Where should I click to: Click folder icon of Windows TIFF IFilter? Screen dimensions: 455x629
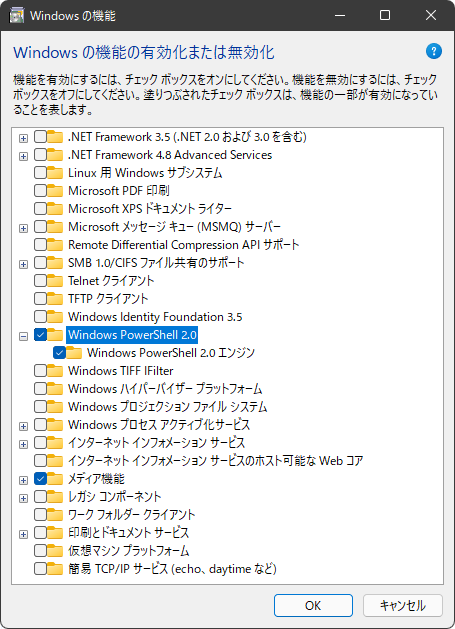[x=55, y=371]
